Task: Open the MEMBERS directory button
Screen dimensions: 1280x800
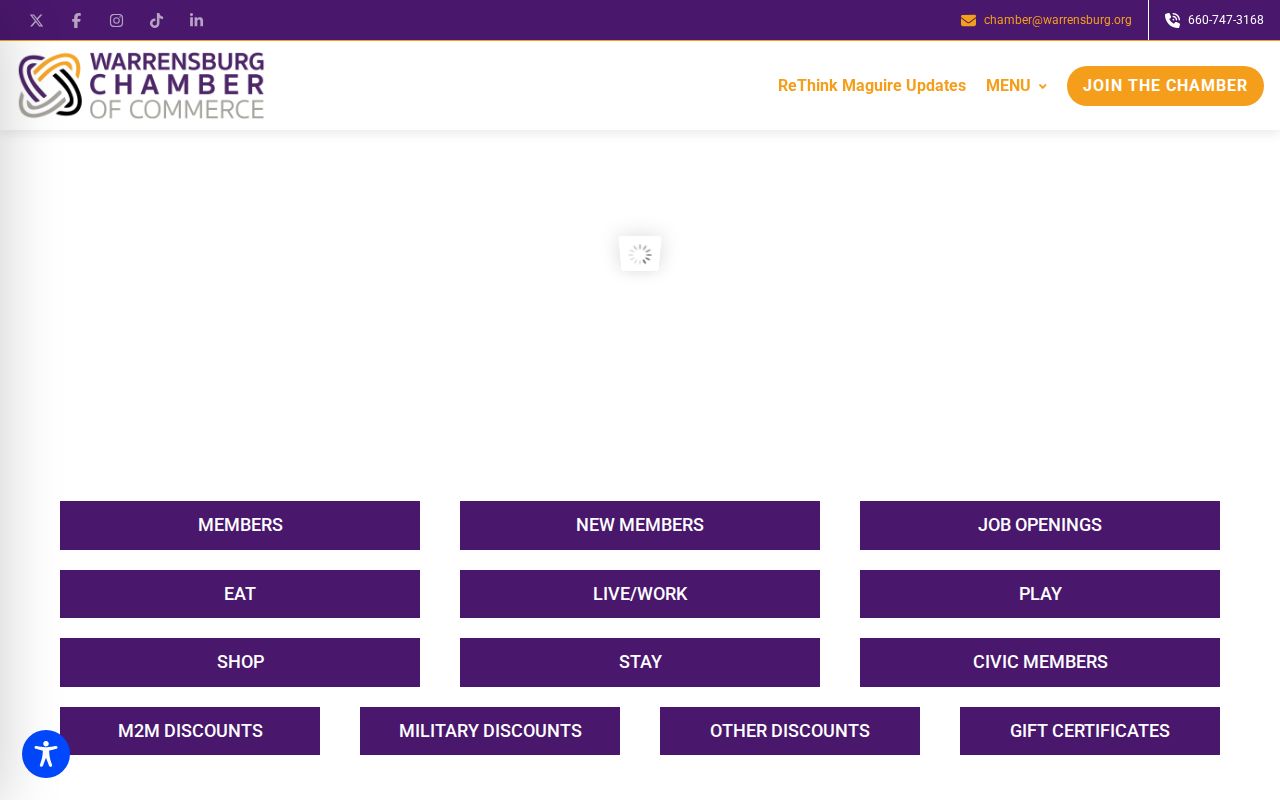Action: (x=240, y=525)
